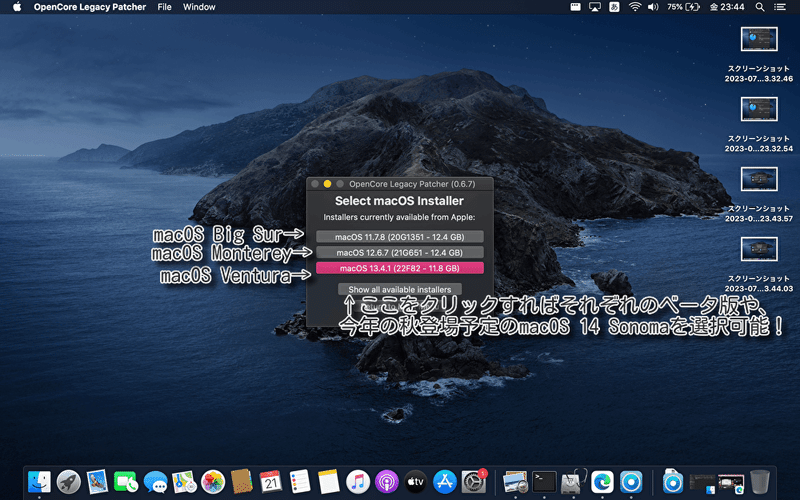Open the Japanese input source menu
The height and width of the screenshot is (500, 800).
[x=614, y=7]
